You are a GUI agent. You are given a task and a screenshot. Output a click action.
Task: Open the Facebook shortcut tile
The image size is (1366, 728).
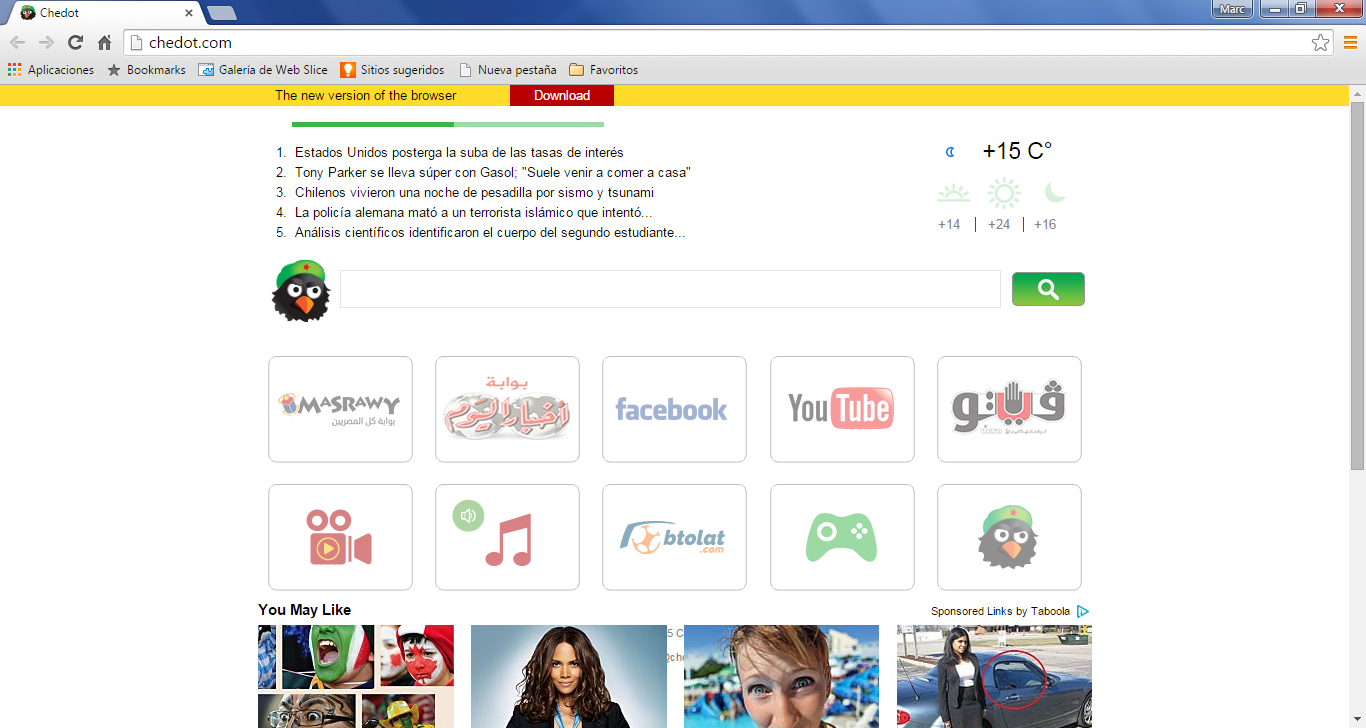pyautogui.click(x=674, y=409)
